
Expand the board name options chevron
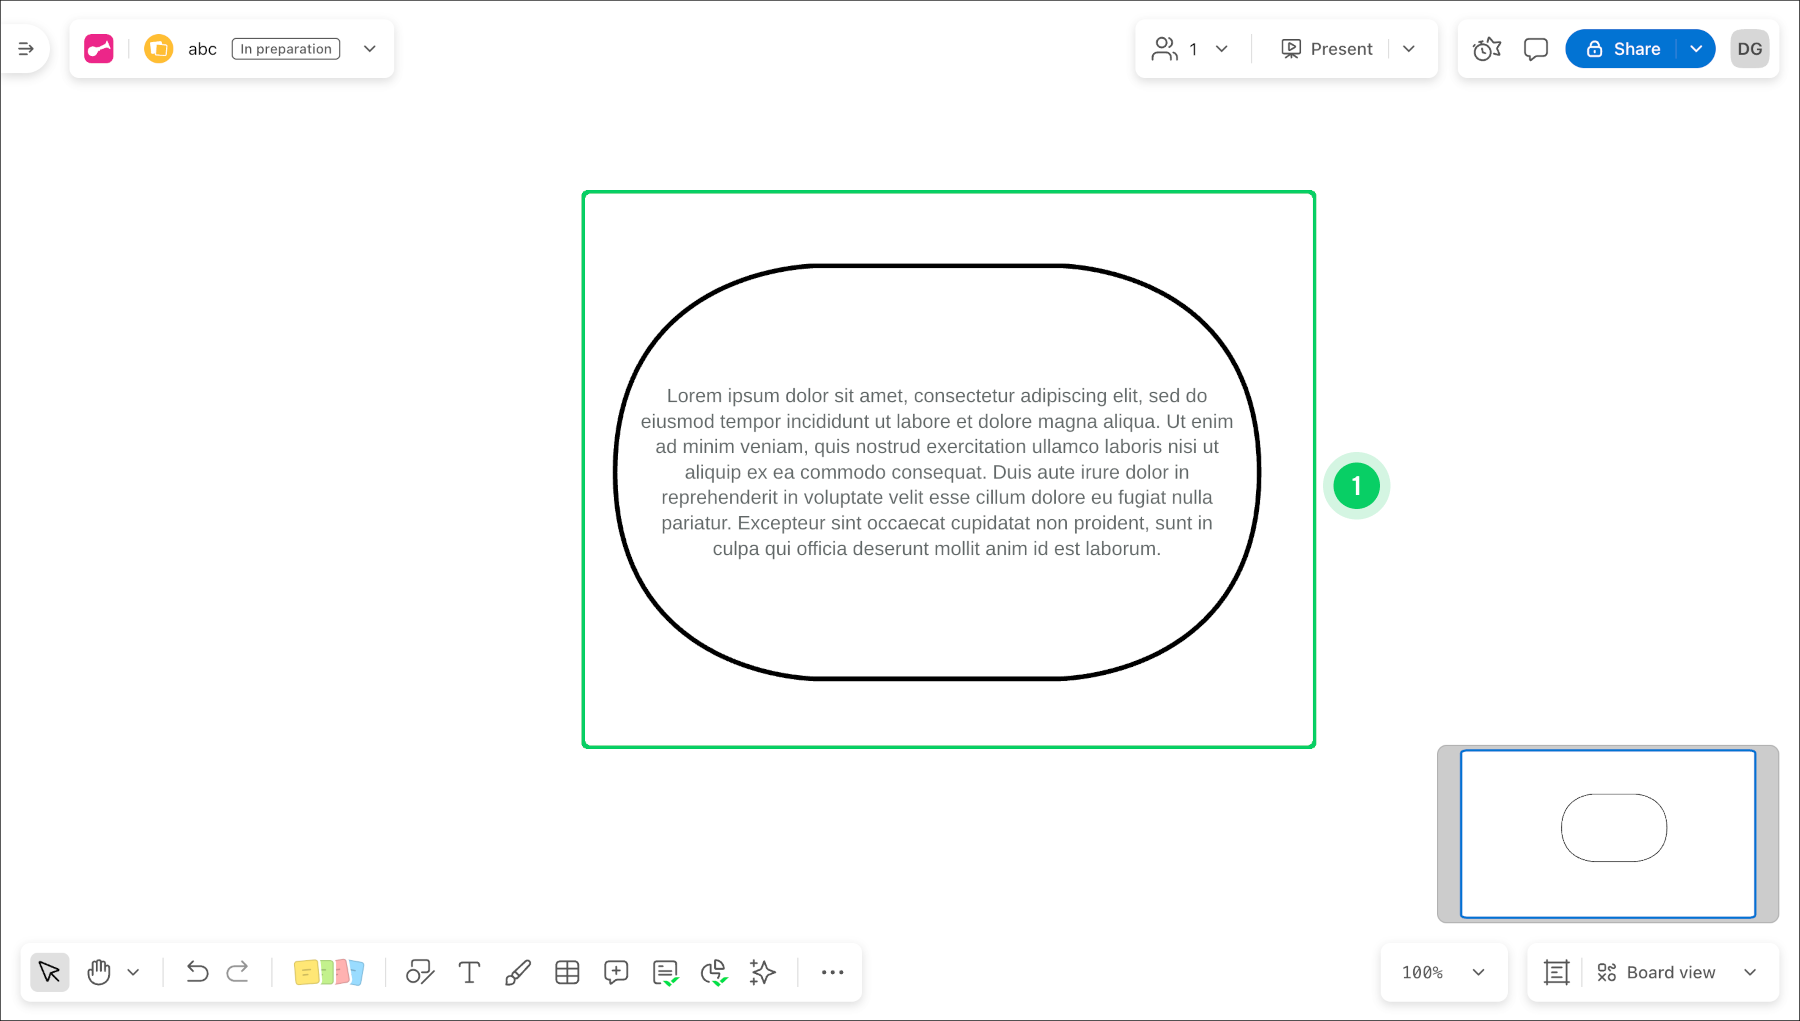pyautogui.click(x=369, y=48)
